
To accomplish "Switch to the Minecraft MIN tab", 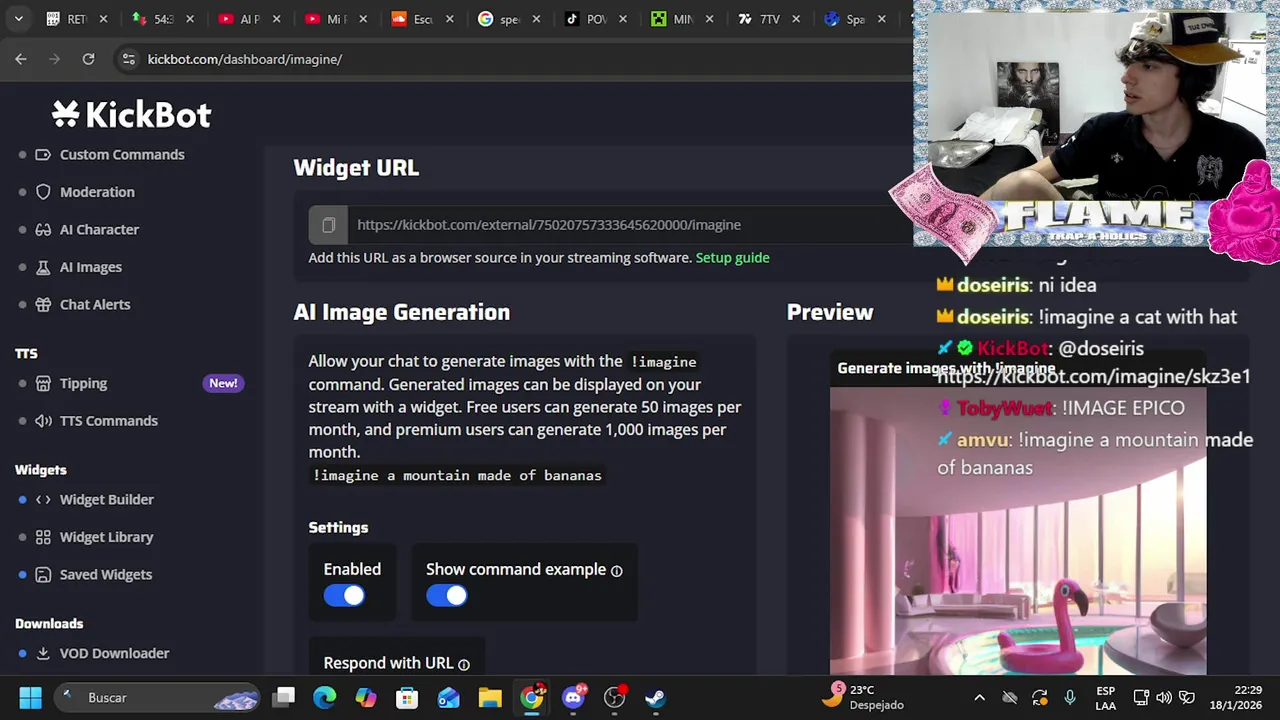I will click(x=683, y=19).
